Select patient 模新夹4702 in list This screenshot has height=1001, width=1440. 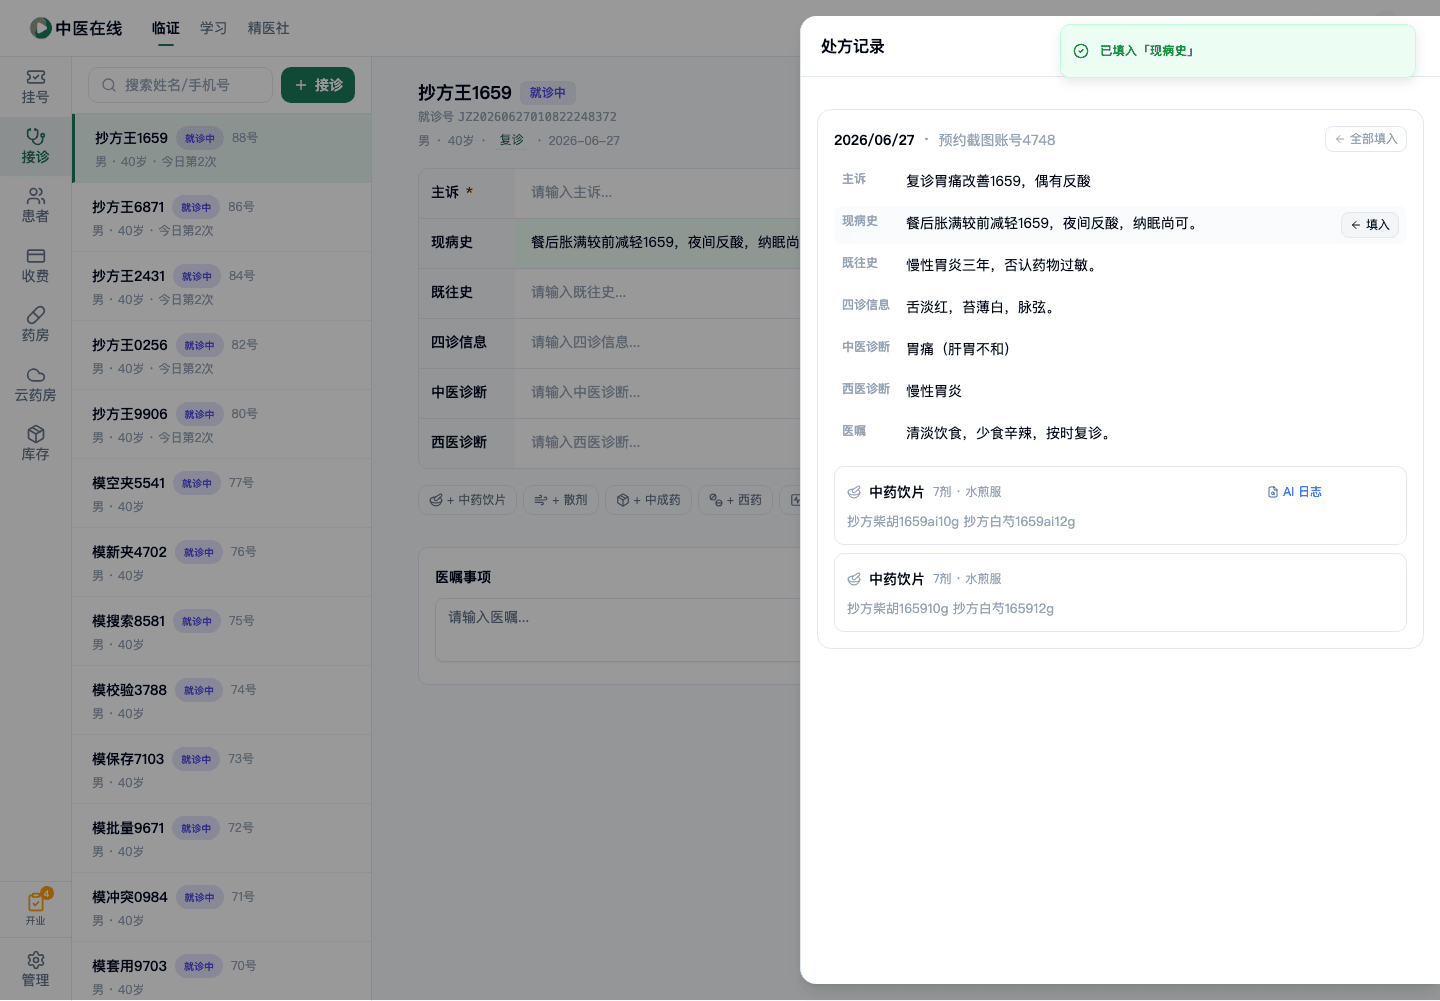[222, 563]
